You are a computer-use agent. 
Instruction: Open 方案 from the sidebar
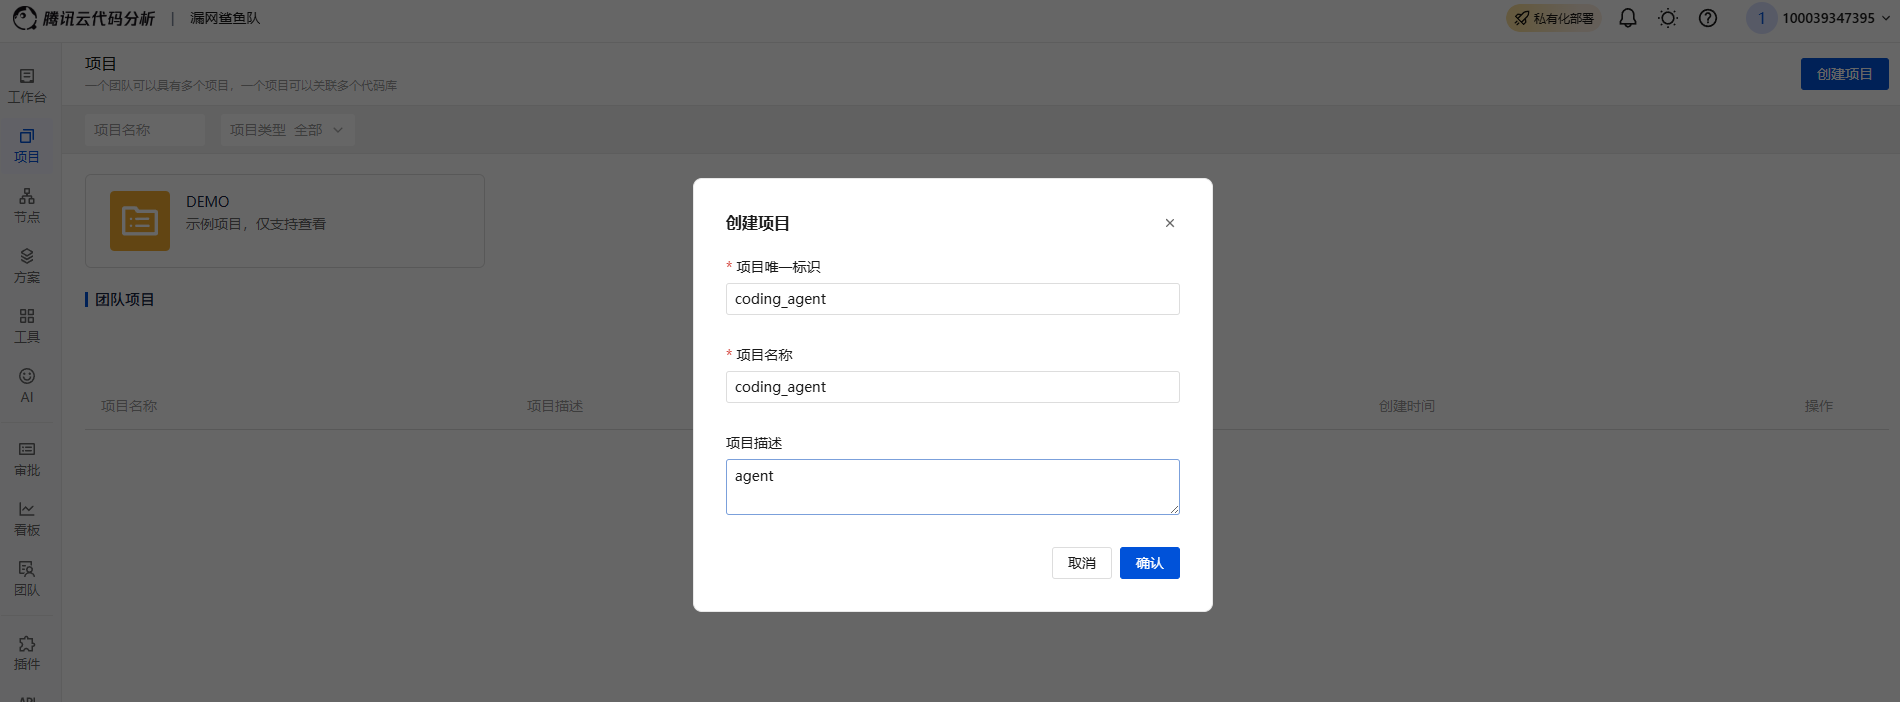[27, 265]
